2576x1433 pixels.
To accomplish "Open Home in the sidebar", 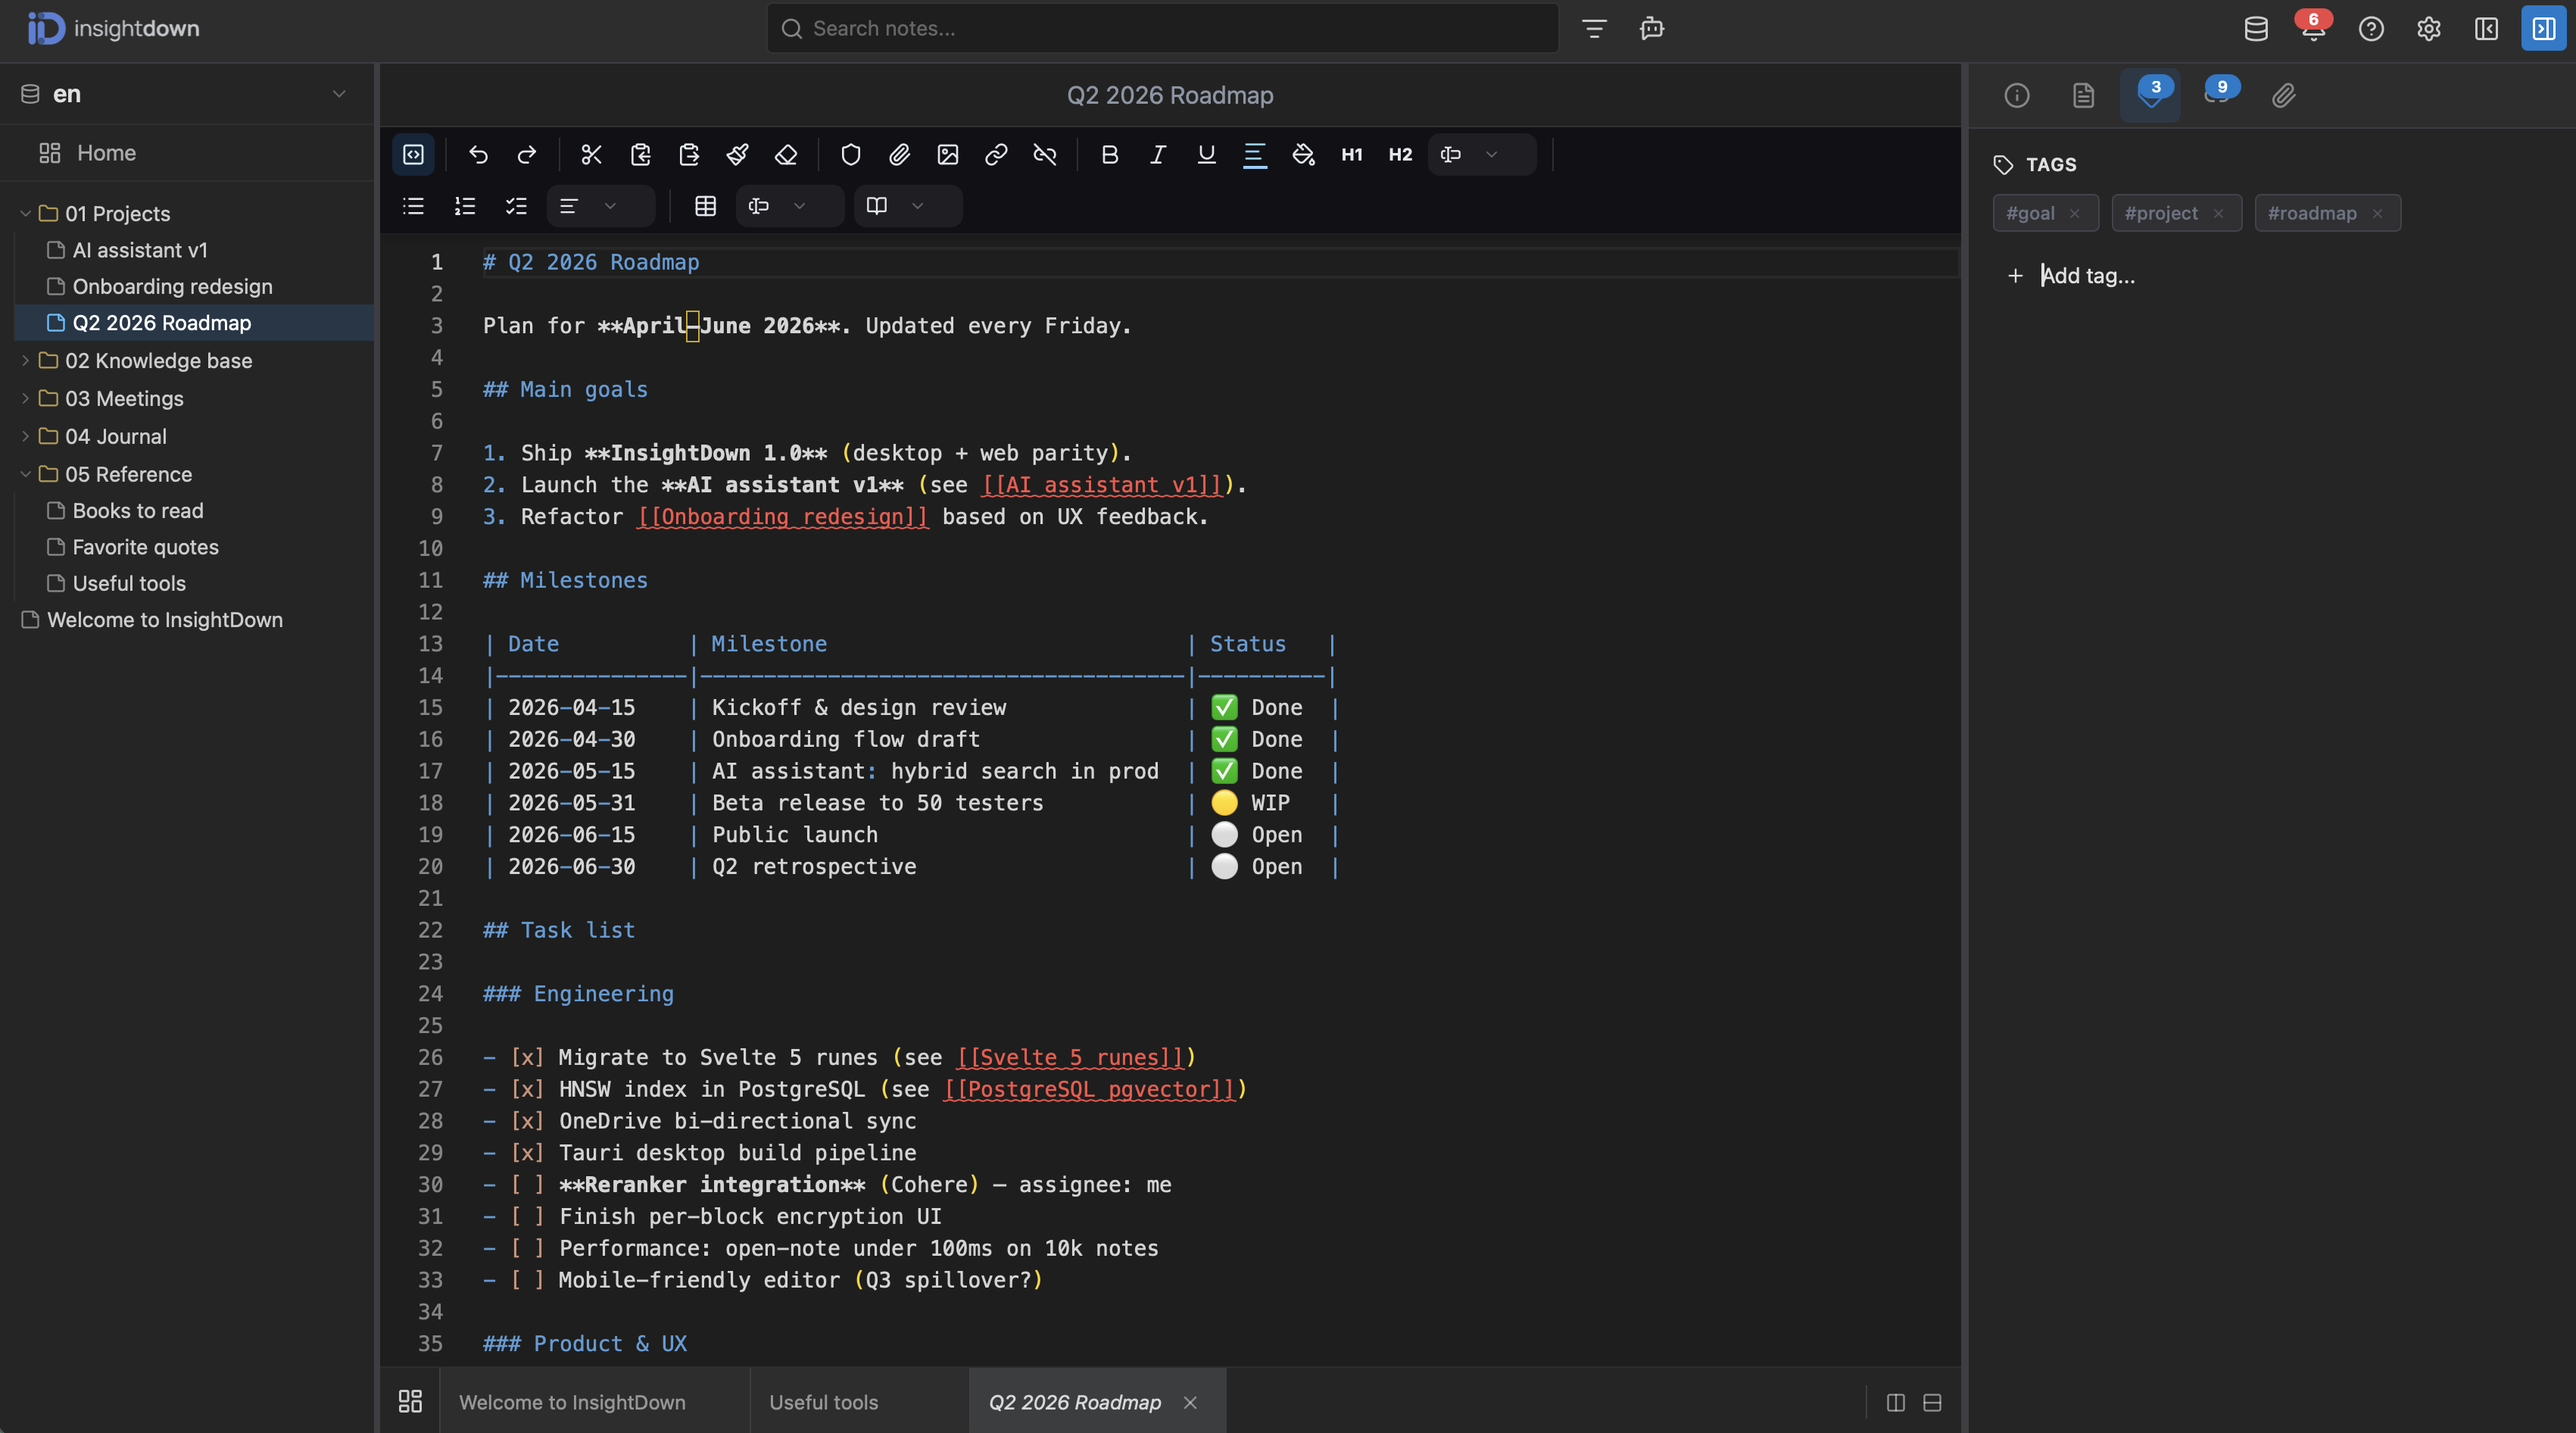I will click(187, 152).
